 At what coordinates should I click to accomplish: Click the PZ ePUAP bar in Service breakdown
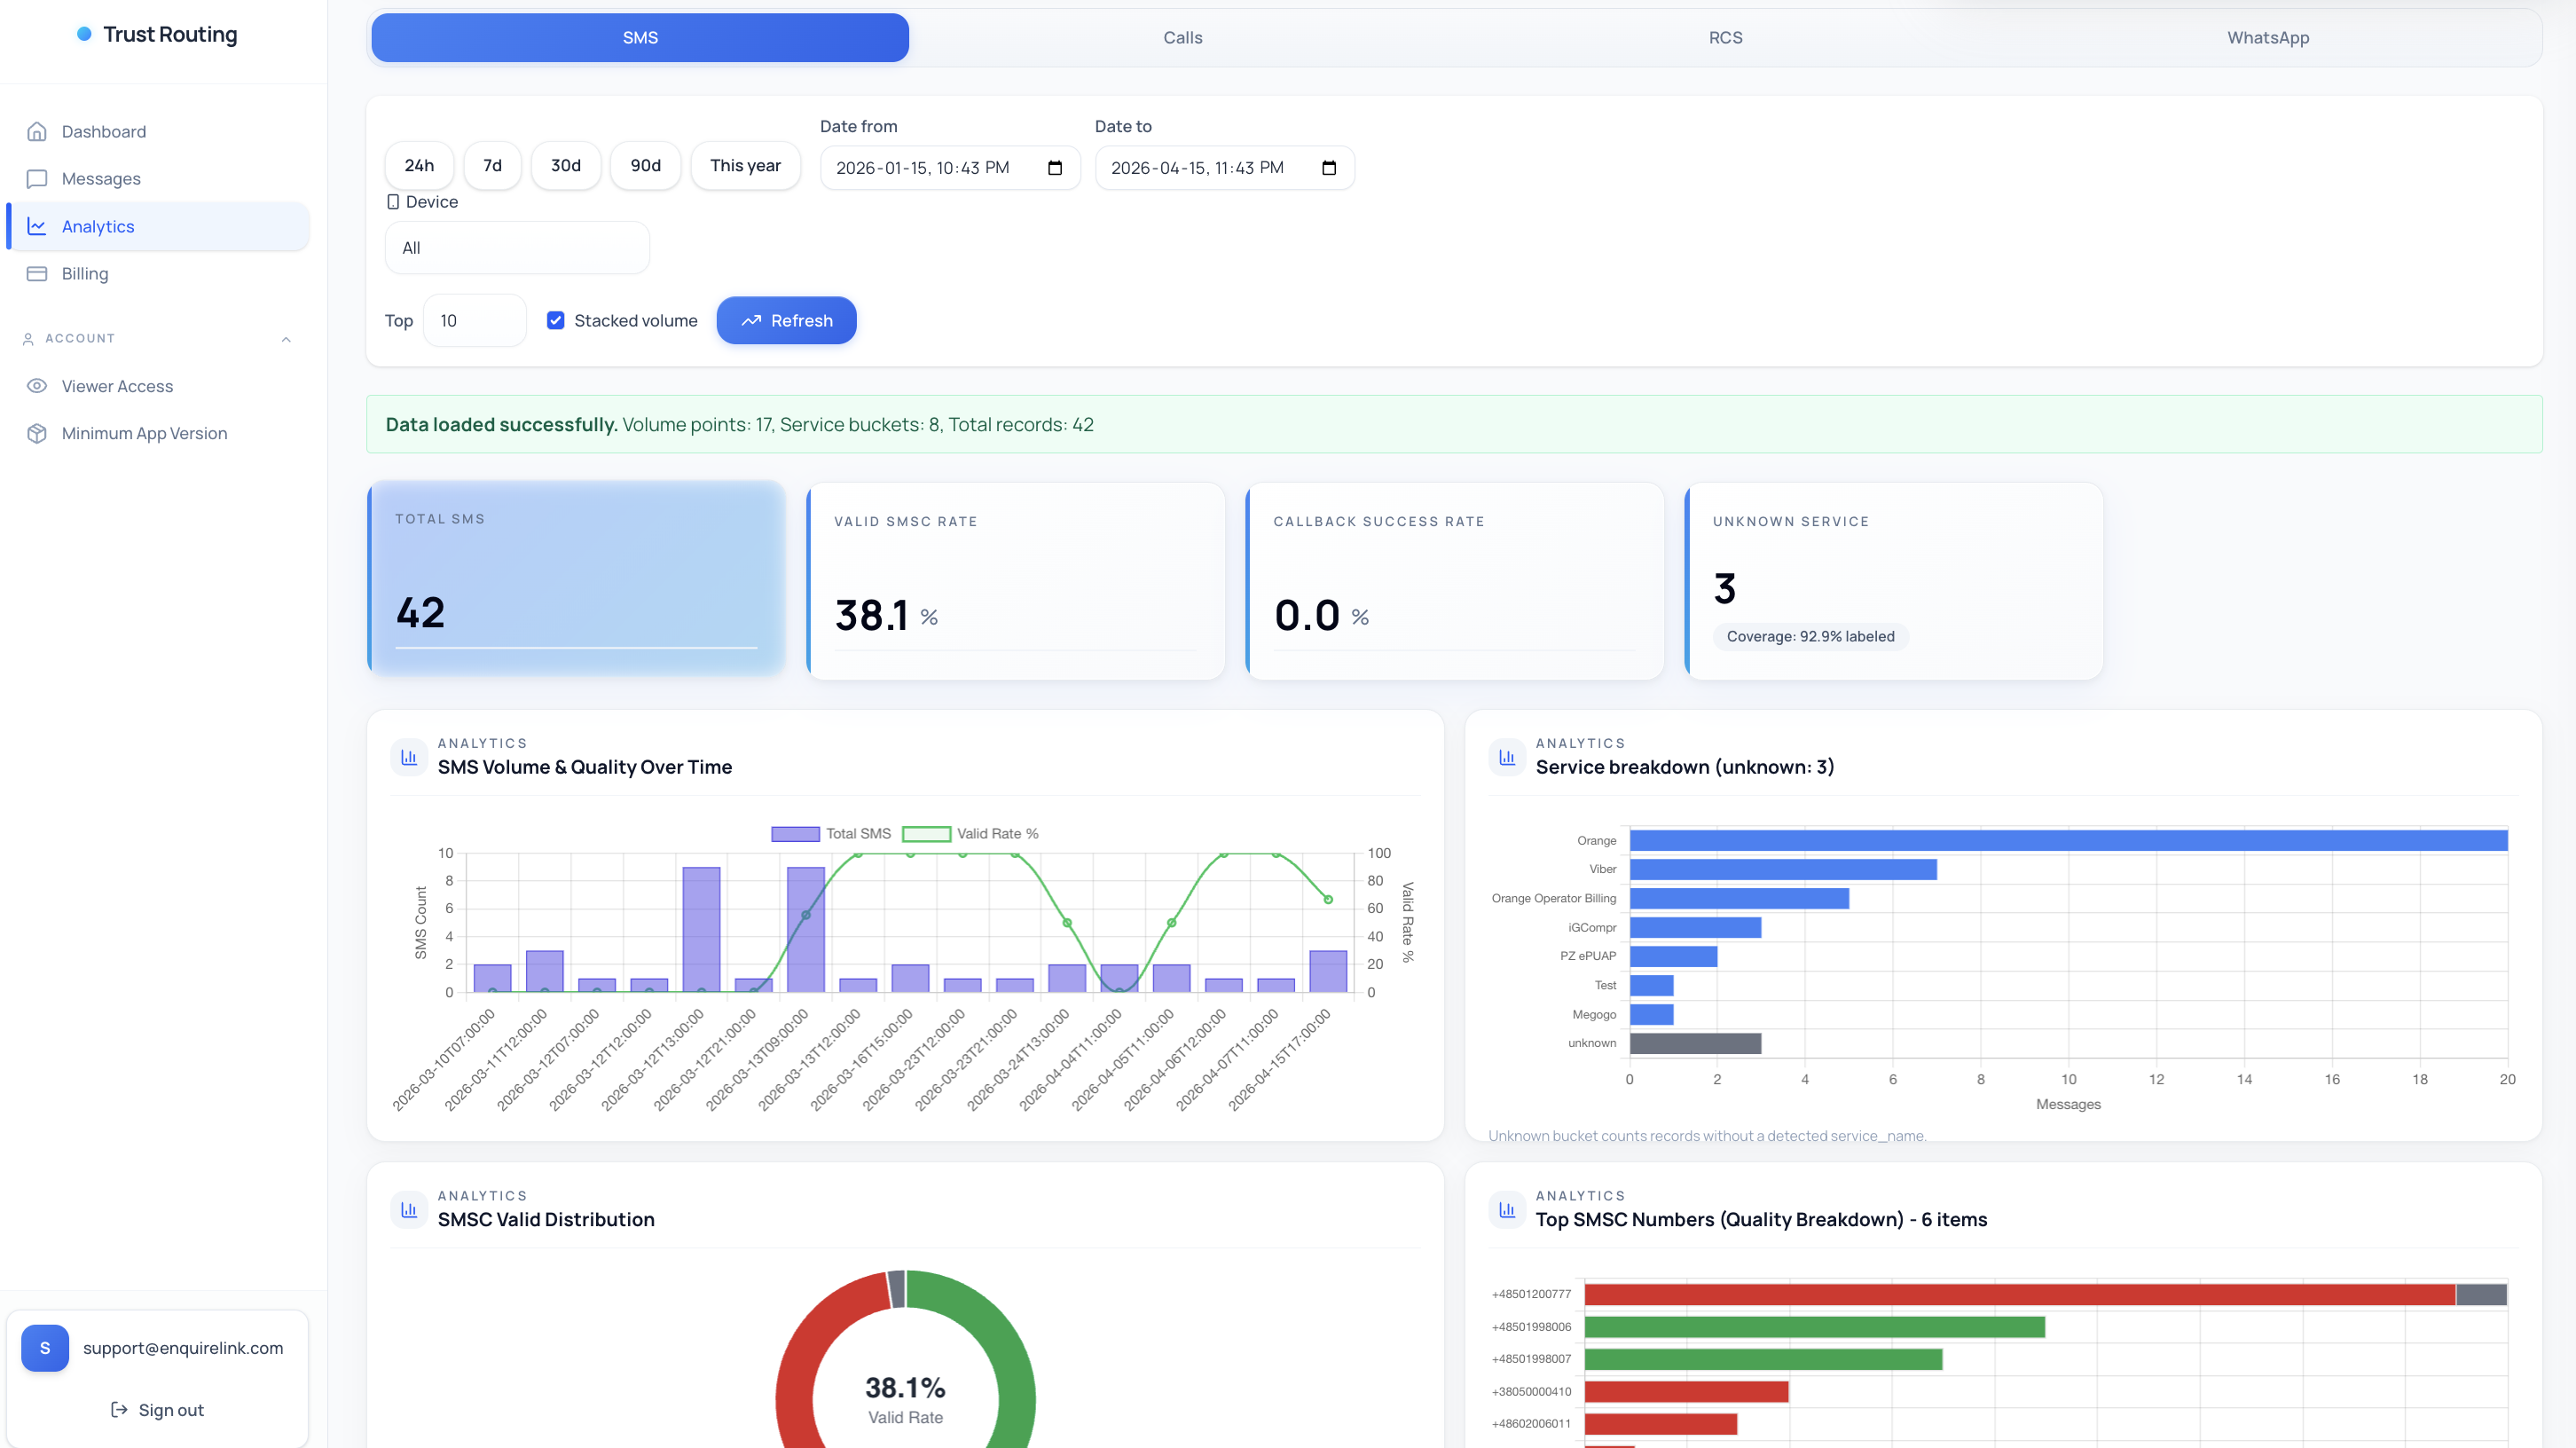[1674, 957]
